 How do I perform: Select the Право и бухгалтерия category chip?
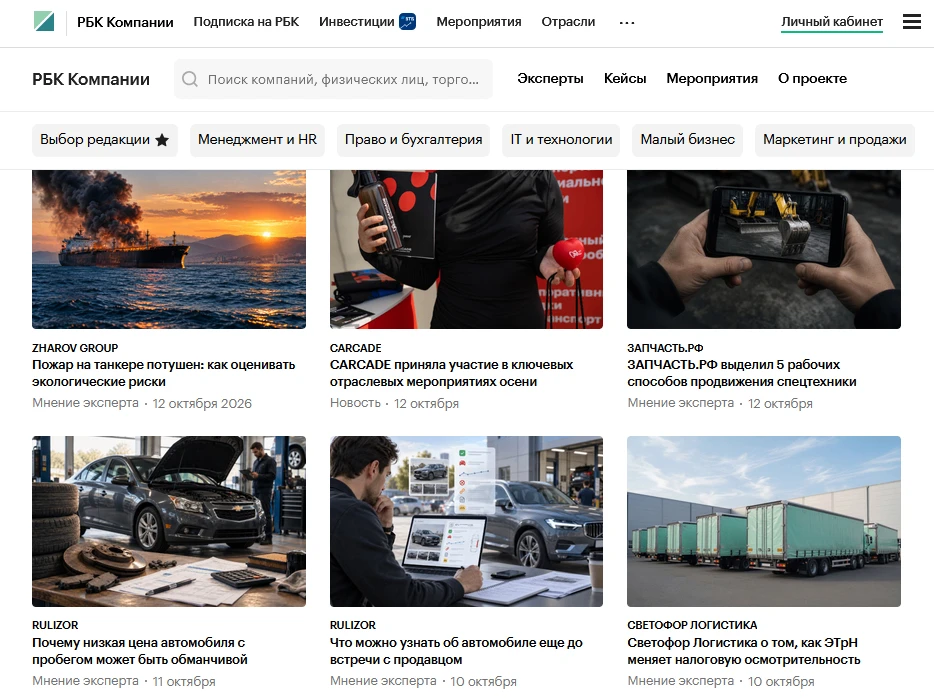click(x=413, y=140)
